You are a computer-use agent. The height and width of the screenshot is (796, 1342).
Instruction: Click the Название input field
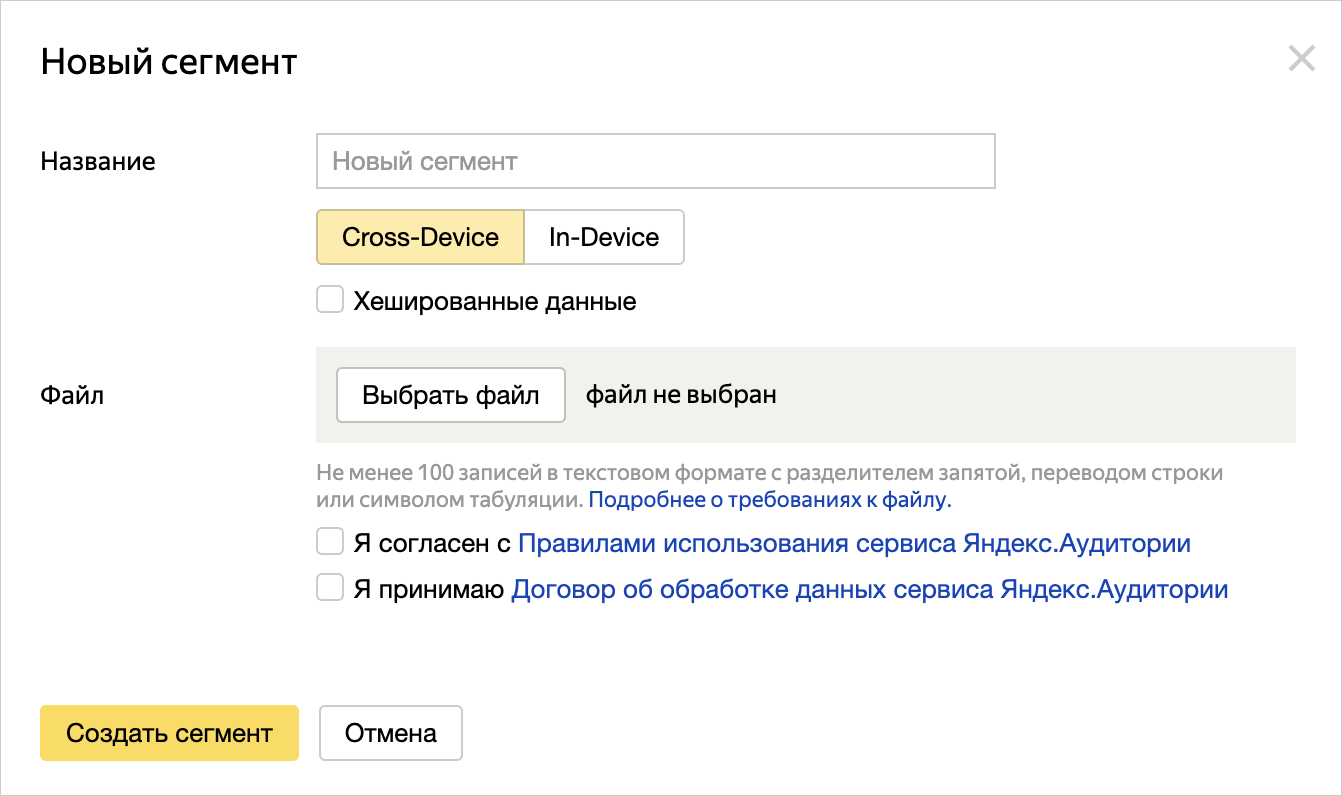tap(655, 161)
